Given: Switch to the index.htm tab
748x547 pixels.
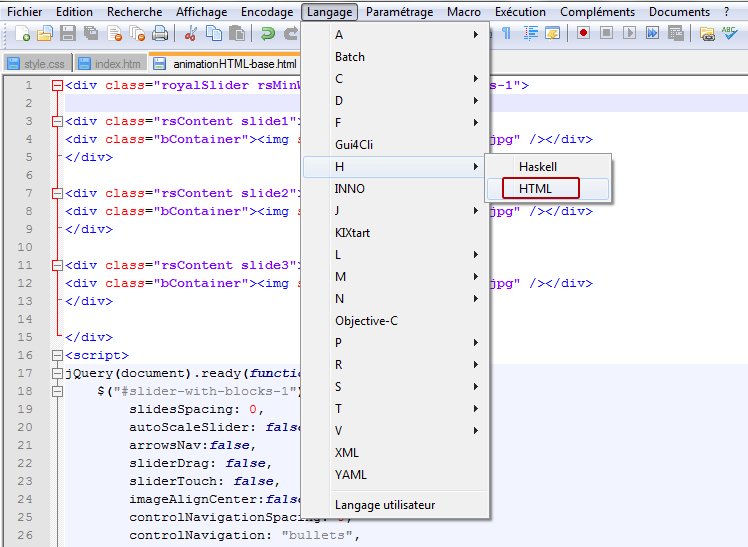Looking at the screenshot, I should tap(110, 63).
